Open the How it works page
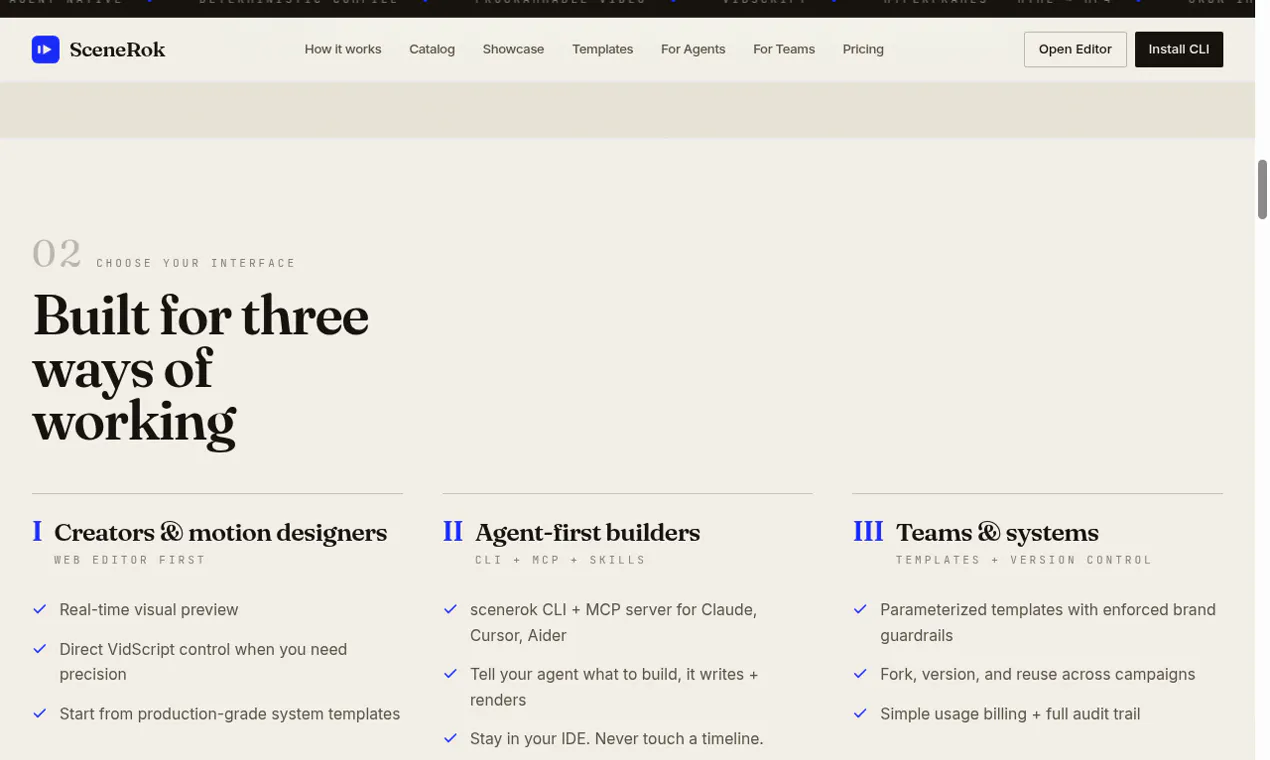Viewport: 1270px width, 760px height. coord(343,49)
